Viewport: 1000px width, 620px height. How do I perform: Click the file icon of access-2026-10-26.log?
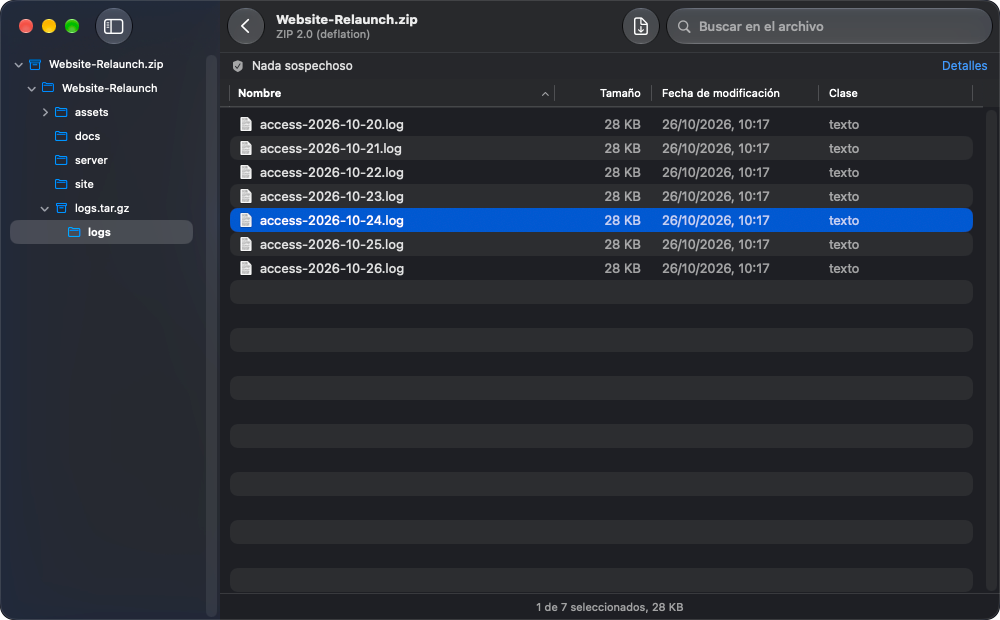(246, 269)
